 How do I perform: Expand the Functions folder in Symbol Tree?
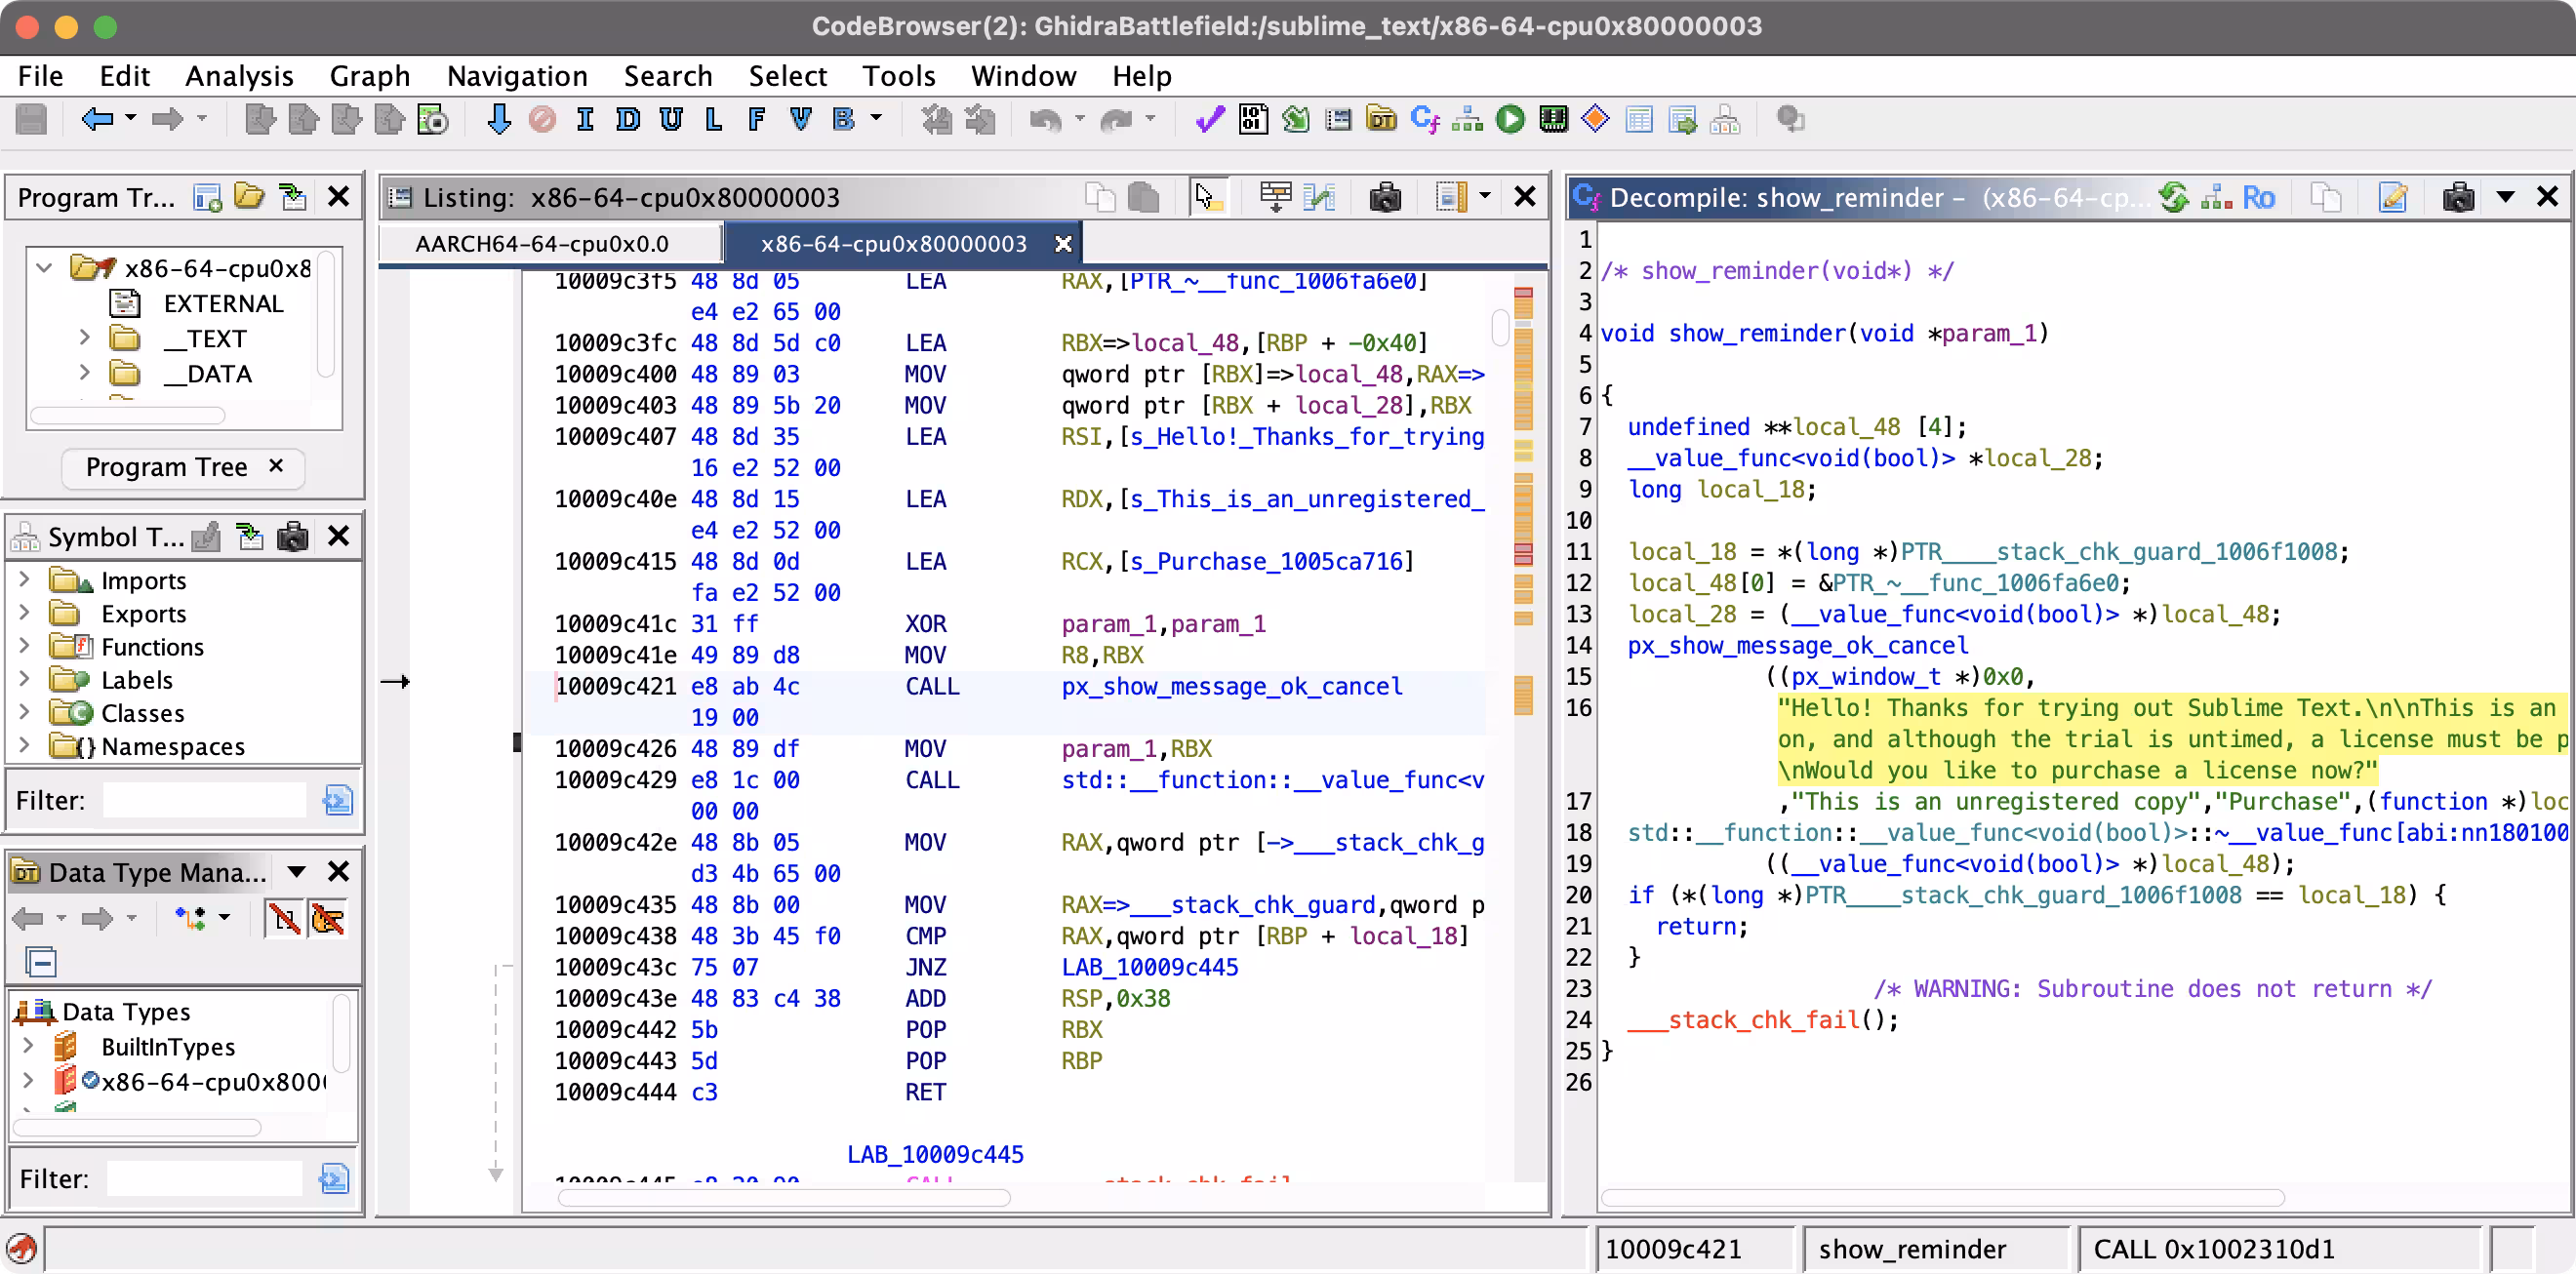click(25, 646)
